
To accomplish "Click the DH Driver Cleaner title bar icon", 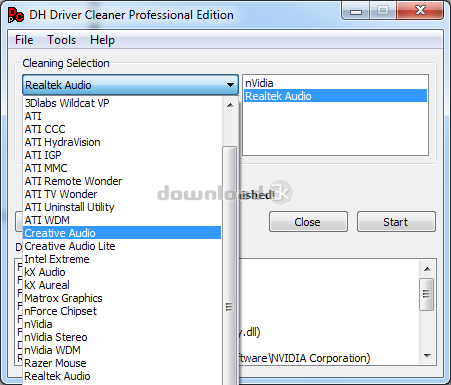I will point(16,15).
